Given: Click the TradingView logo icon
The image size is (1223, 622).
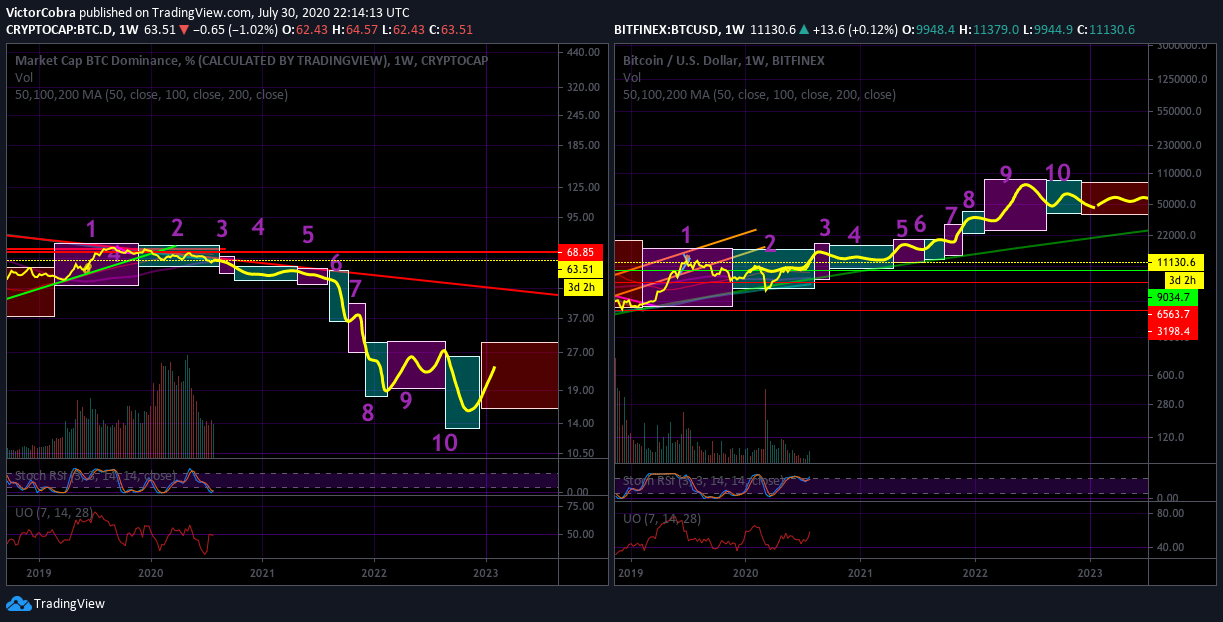Looking at the screenshot, I should (18, 603).
